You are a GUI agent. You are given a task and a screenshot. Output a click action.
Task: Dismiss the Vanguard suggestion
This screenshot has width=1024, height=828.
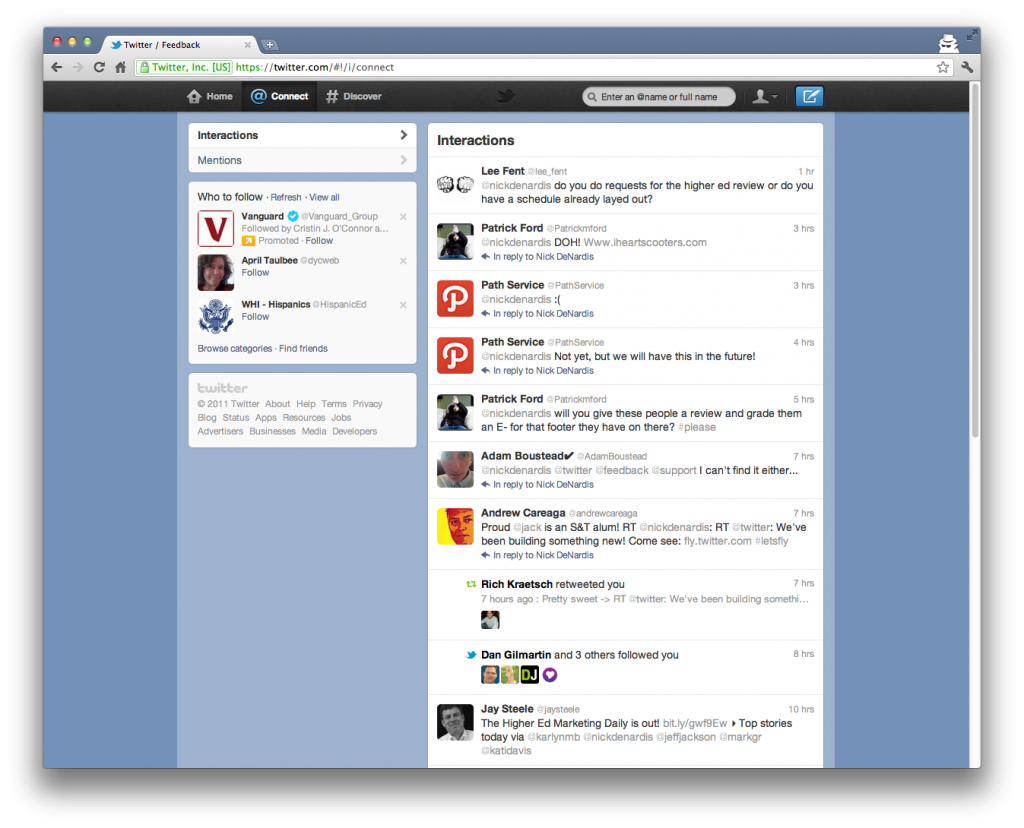click(403, 217)
